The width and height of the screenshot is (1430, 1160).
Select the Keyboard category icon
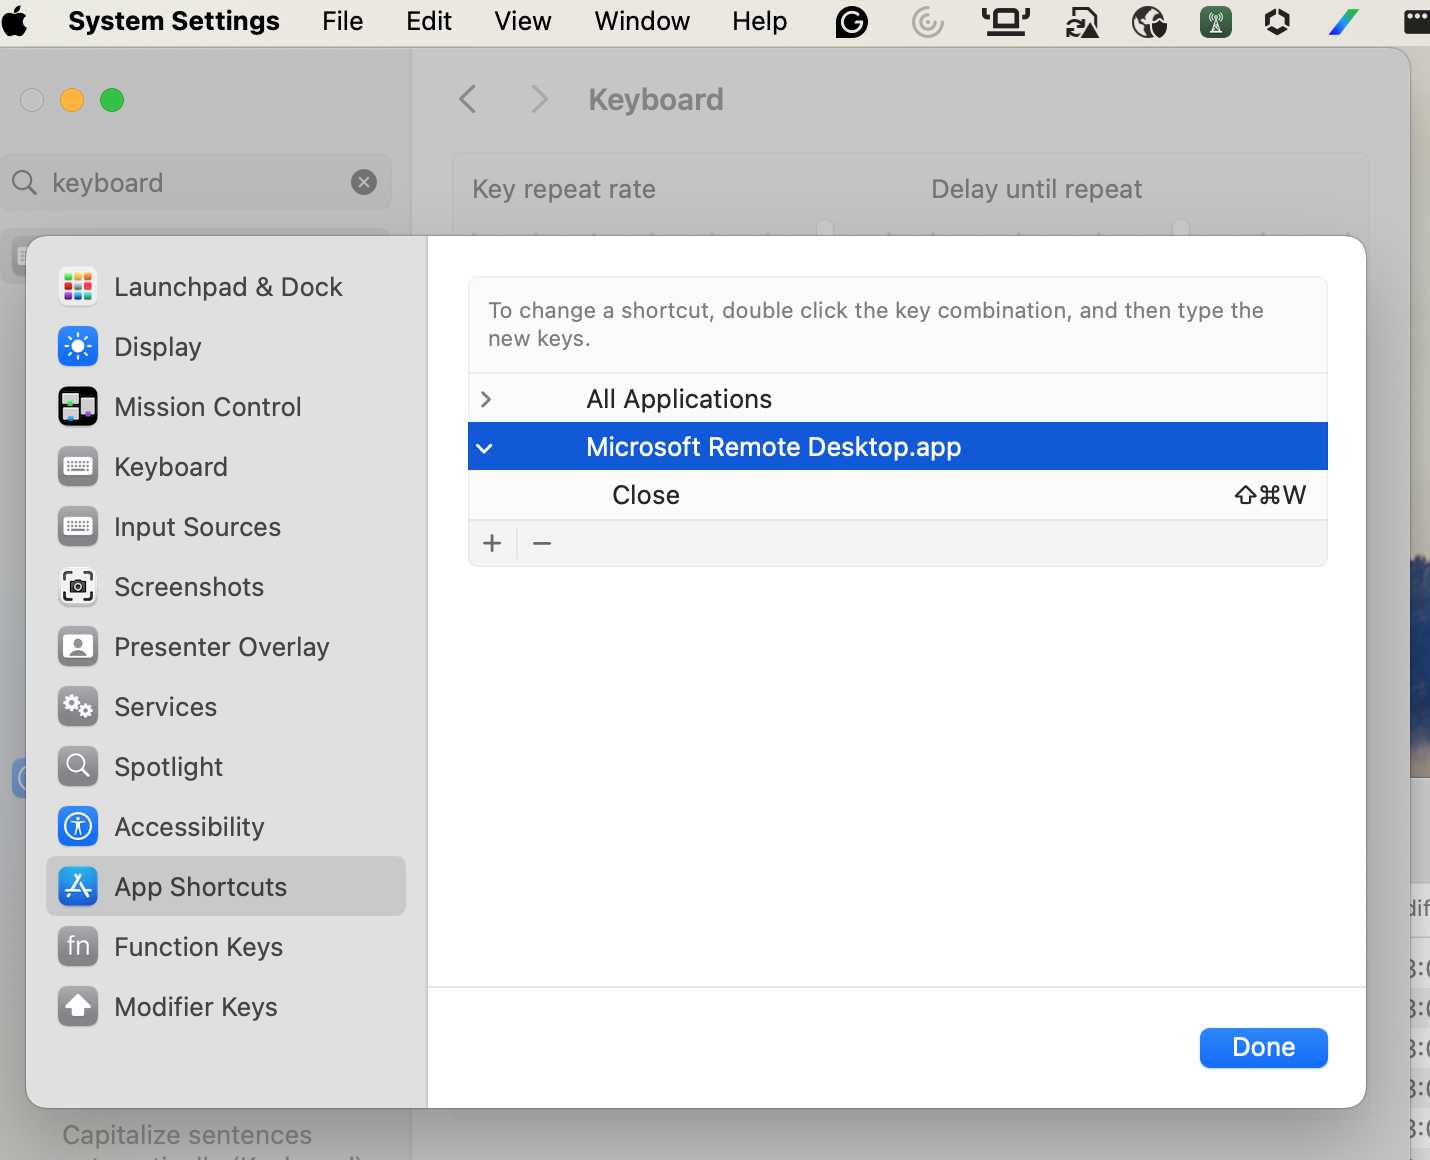[78, 467]
